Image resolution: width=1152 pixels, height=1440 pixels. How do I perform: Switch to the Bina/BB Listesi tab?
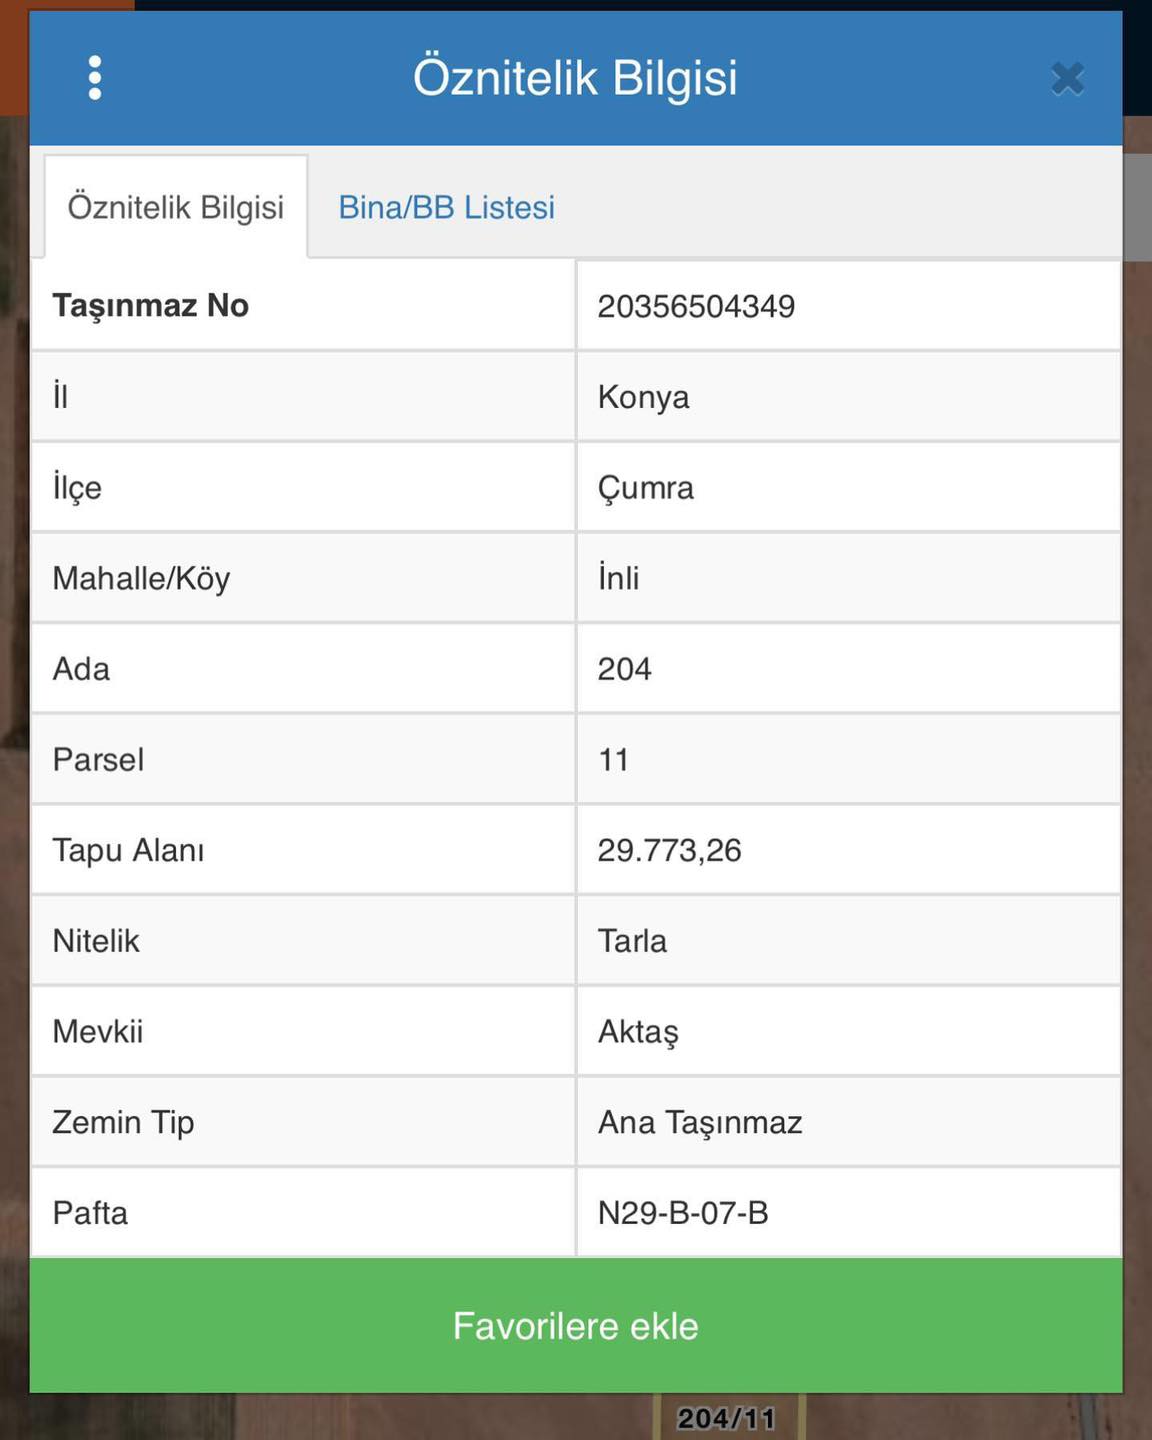(446, 207)
